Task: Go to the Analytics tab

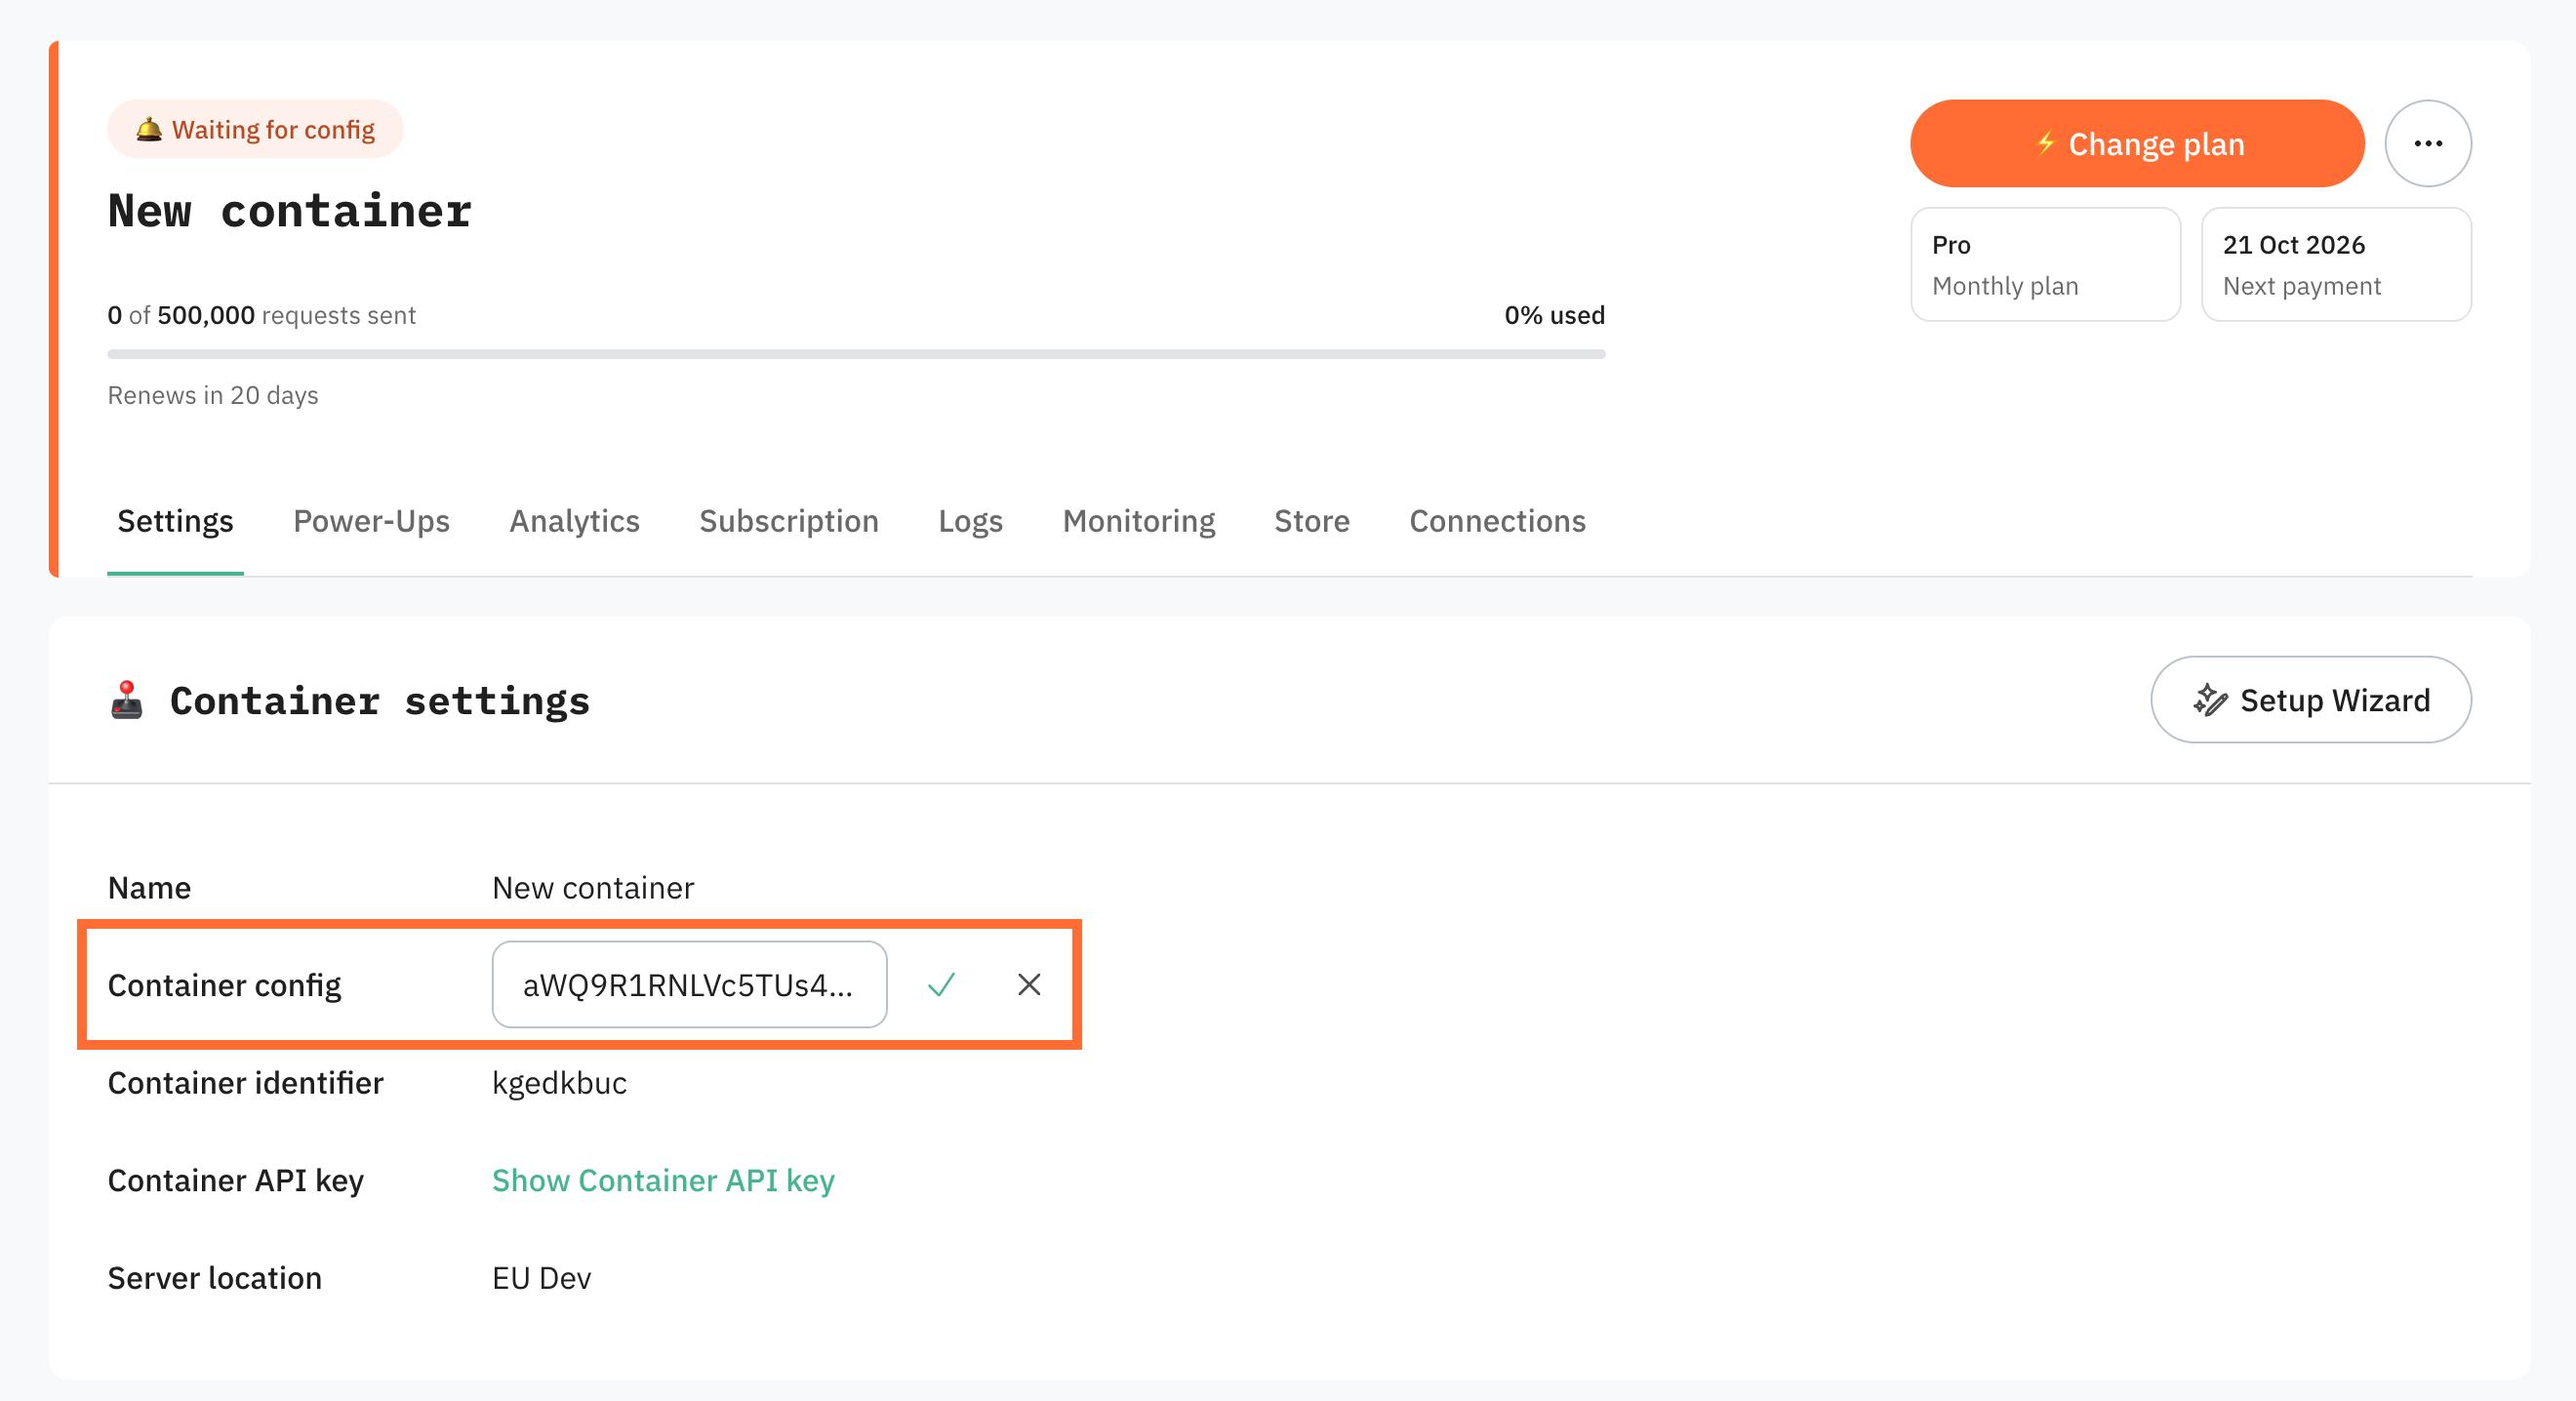Action: (574, 521)
